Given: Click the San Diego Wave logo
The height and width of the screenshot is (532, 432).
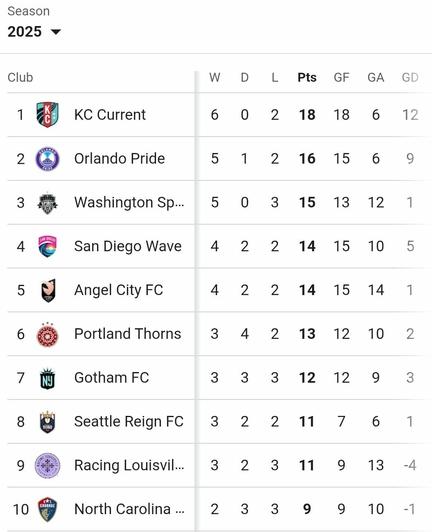Looking at the screenshot, I should [x=48, y=246].
